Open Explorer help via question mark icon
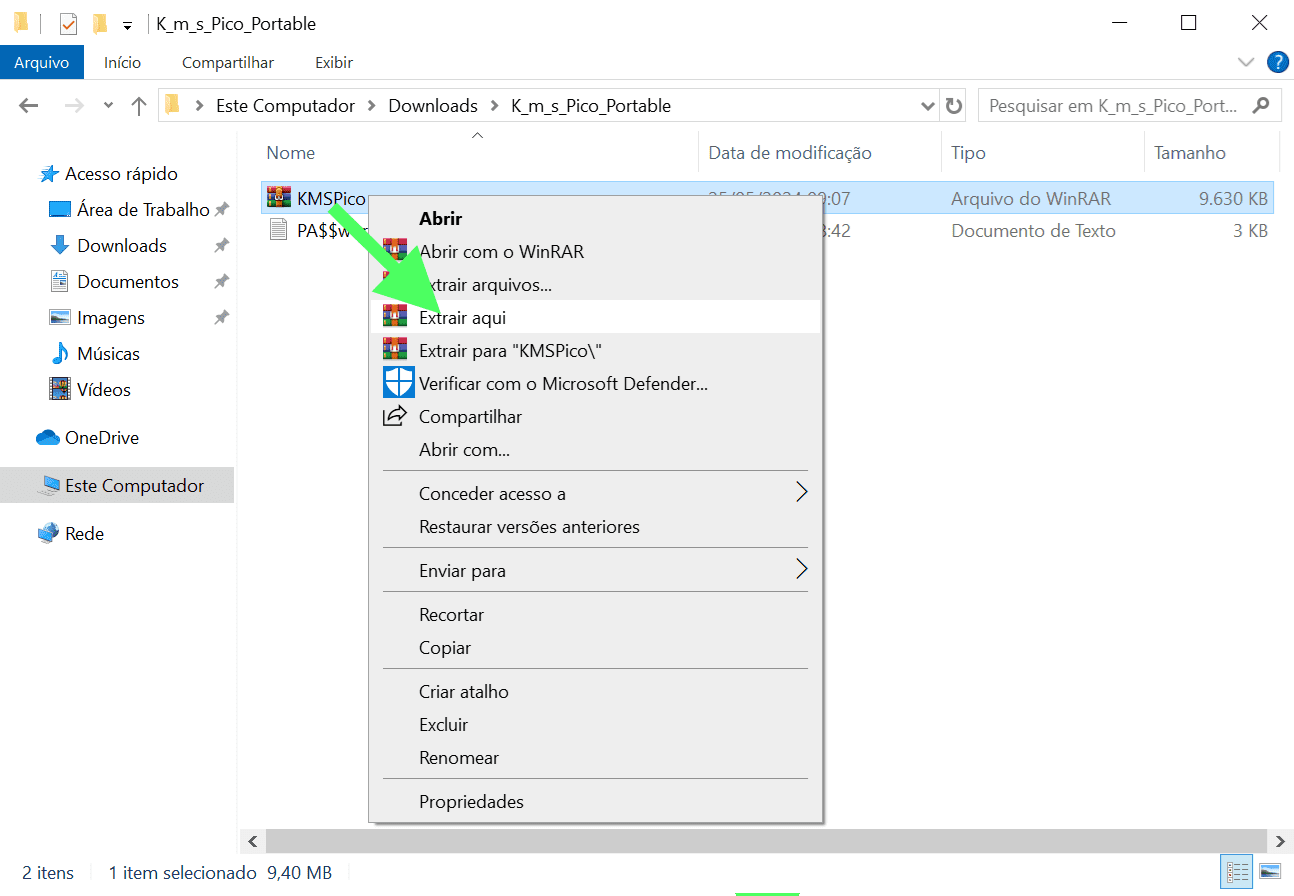 pyautogui.click(x=1278, y=62)
